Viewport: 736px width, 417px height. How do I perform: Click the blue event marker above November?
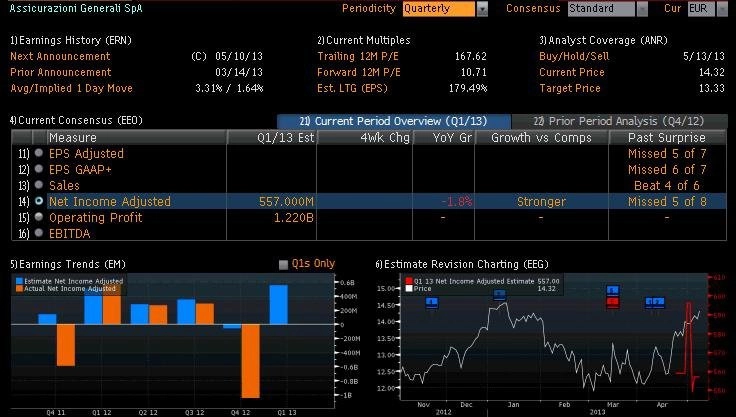coord(432,302)
